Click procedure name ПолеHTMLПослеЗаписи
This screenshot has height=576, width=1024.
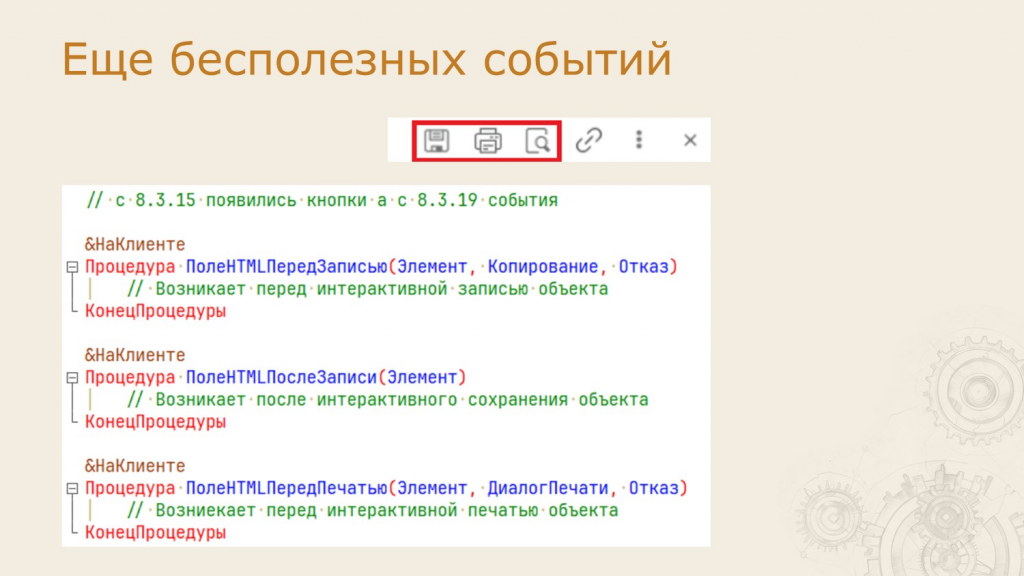[281, 377]
